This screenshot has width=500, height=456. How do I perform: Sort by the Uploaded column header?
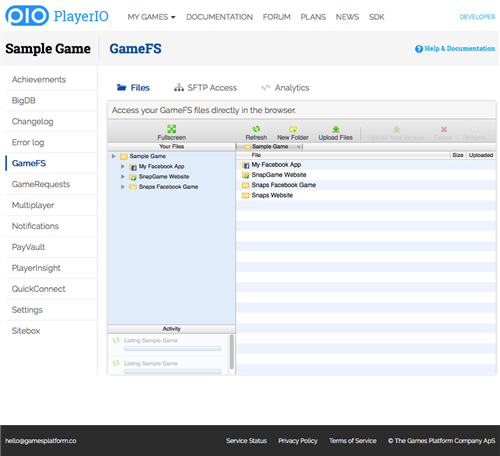[x=481, y=155]
